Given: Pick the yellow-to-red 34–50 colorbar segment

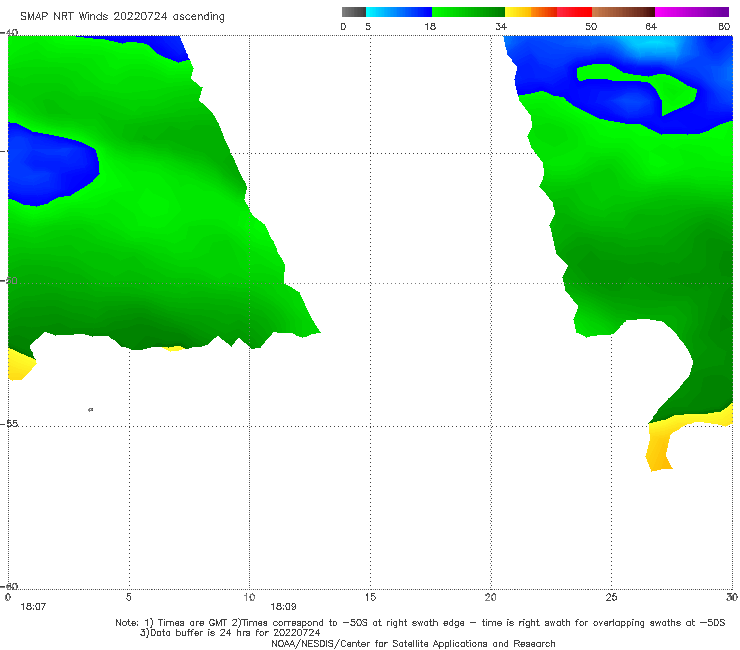Looking at the screenshot, I should [548, 12].
